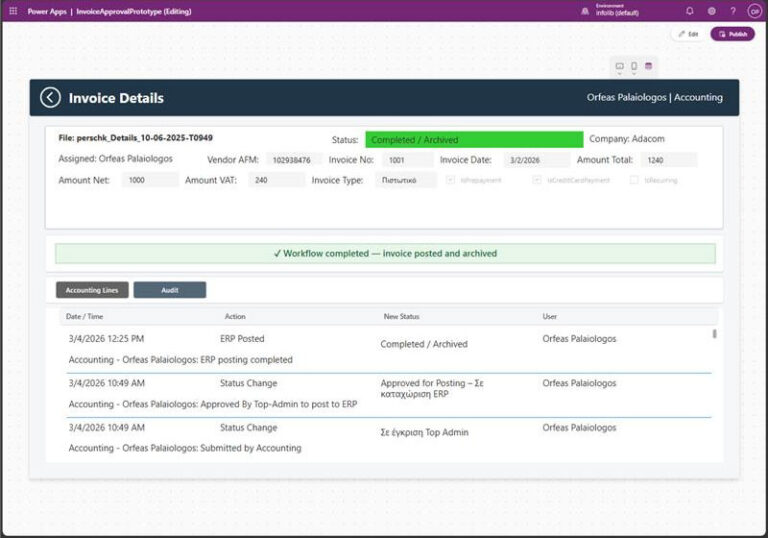The height and width of the screenshot is (538, 768).
Task: Click the Amount Total field
Action: [x=669, y=160]
